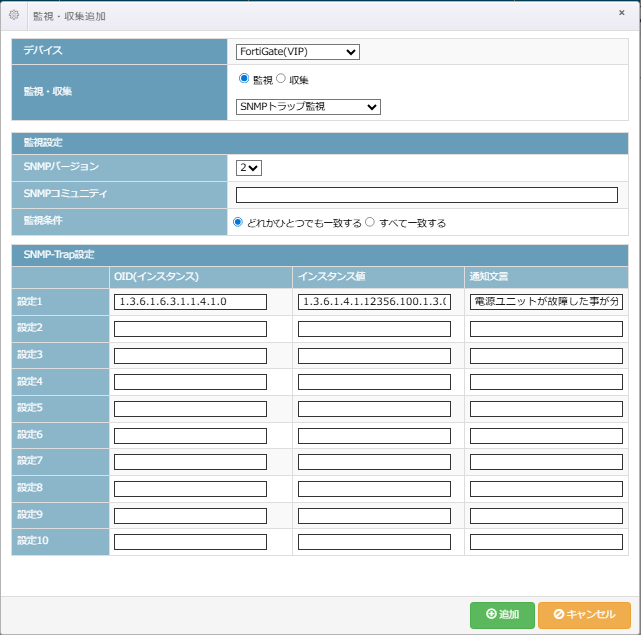641x635 pixels.
Task: Click the 設定7 インスタンス値 field
Action: click(374, 462)
